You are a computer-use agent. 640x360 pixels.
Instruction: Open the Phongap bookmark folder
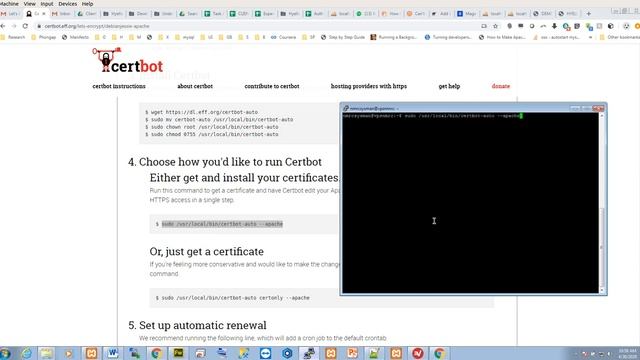[44, 37]
